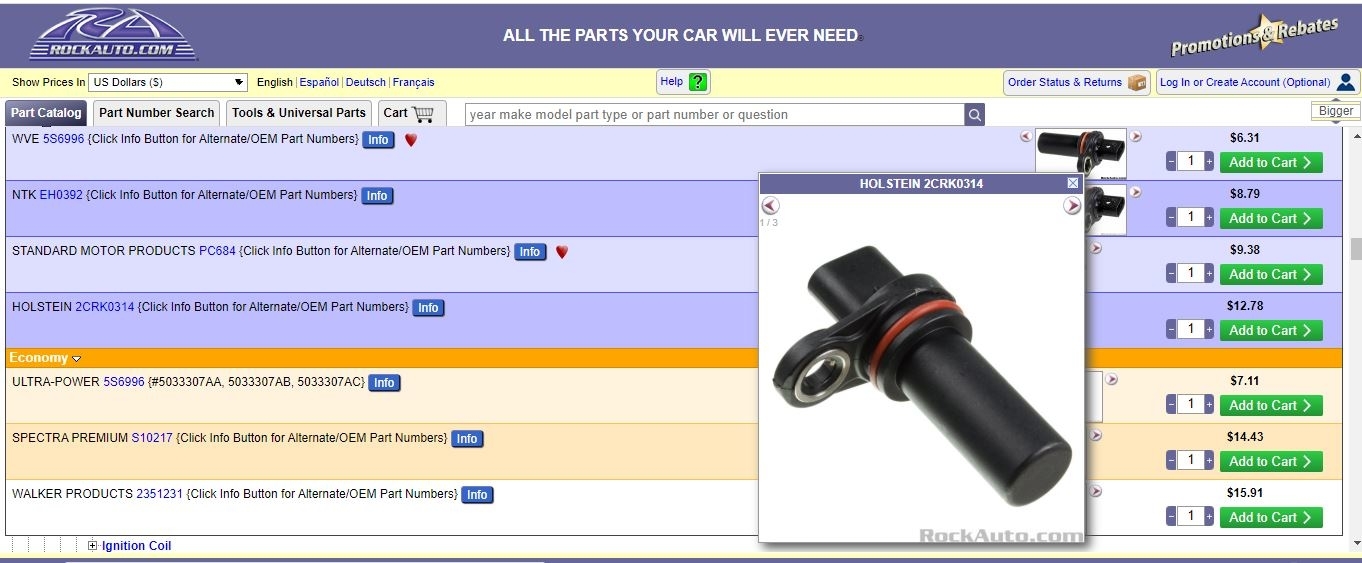This screenshot has width=1362, height=563.
Task: Collapse the Economy section arrow
Action: (77, 358)
